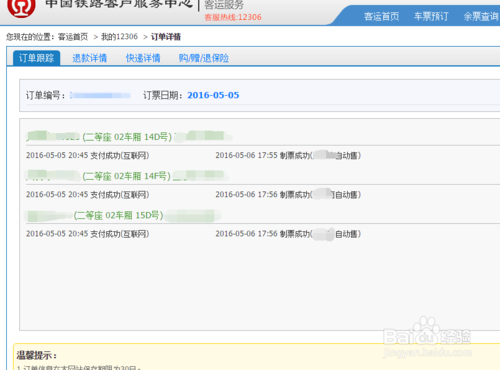Switch to the 快递详情 tab
Viewport: 500px width, 370px height.
pyautogui.click(x=143, y=58)
